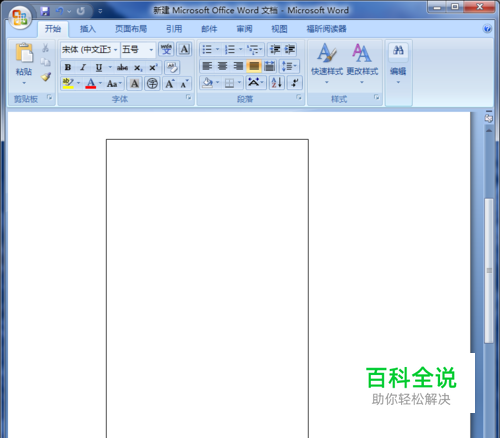Apply strikethrough formatting
500x438 pixels.
pos(122,68)
